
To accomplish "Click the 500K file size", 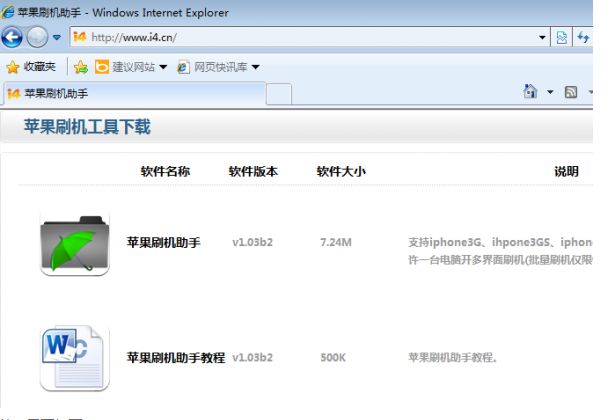I will pyautogui.click(x=333, y=358).
